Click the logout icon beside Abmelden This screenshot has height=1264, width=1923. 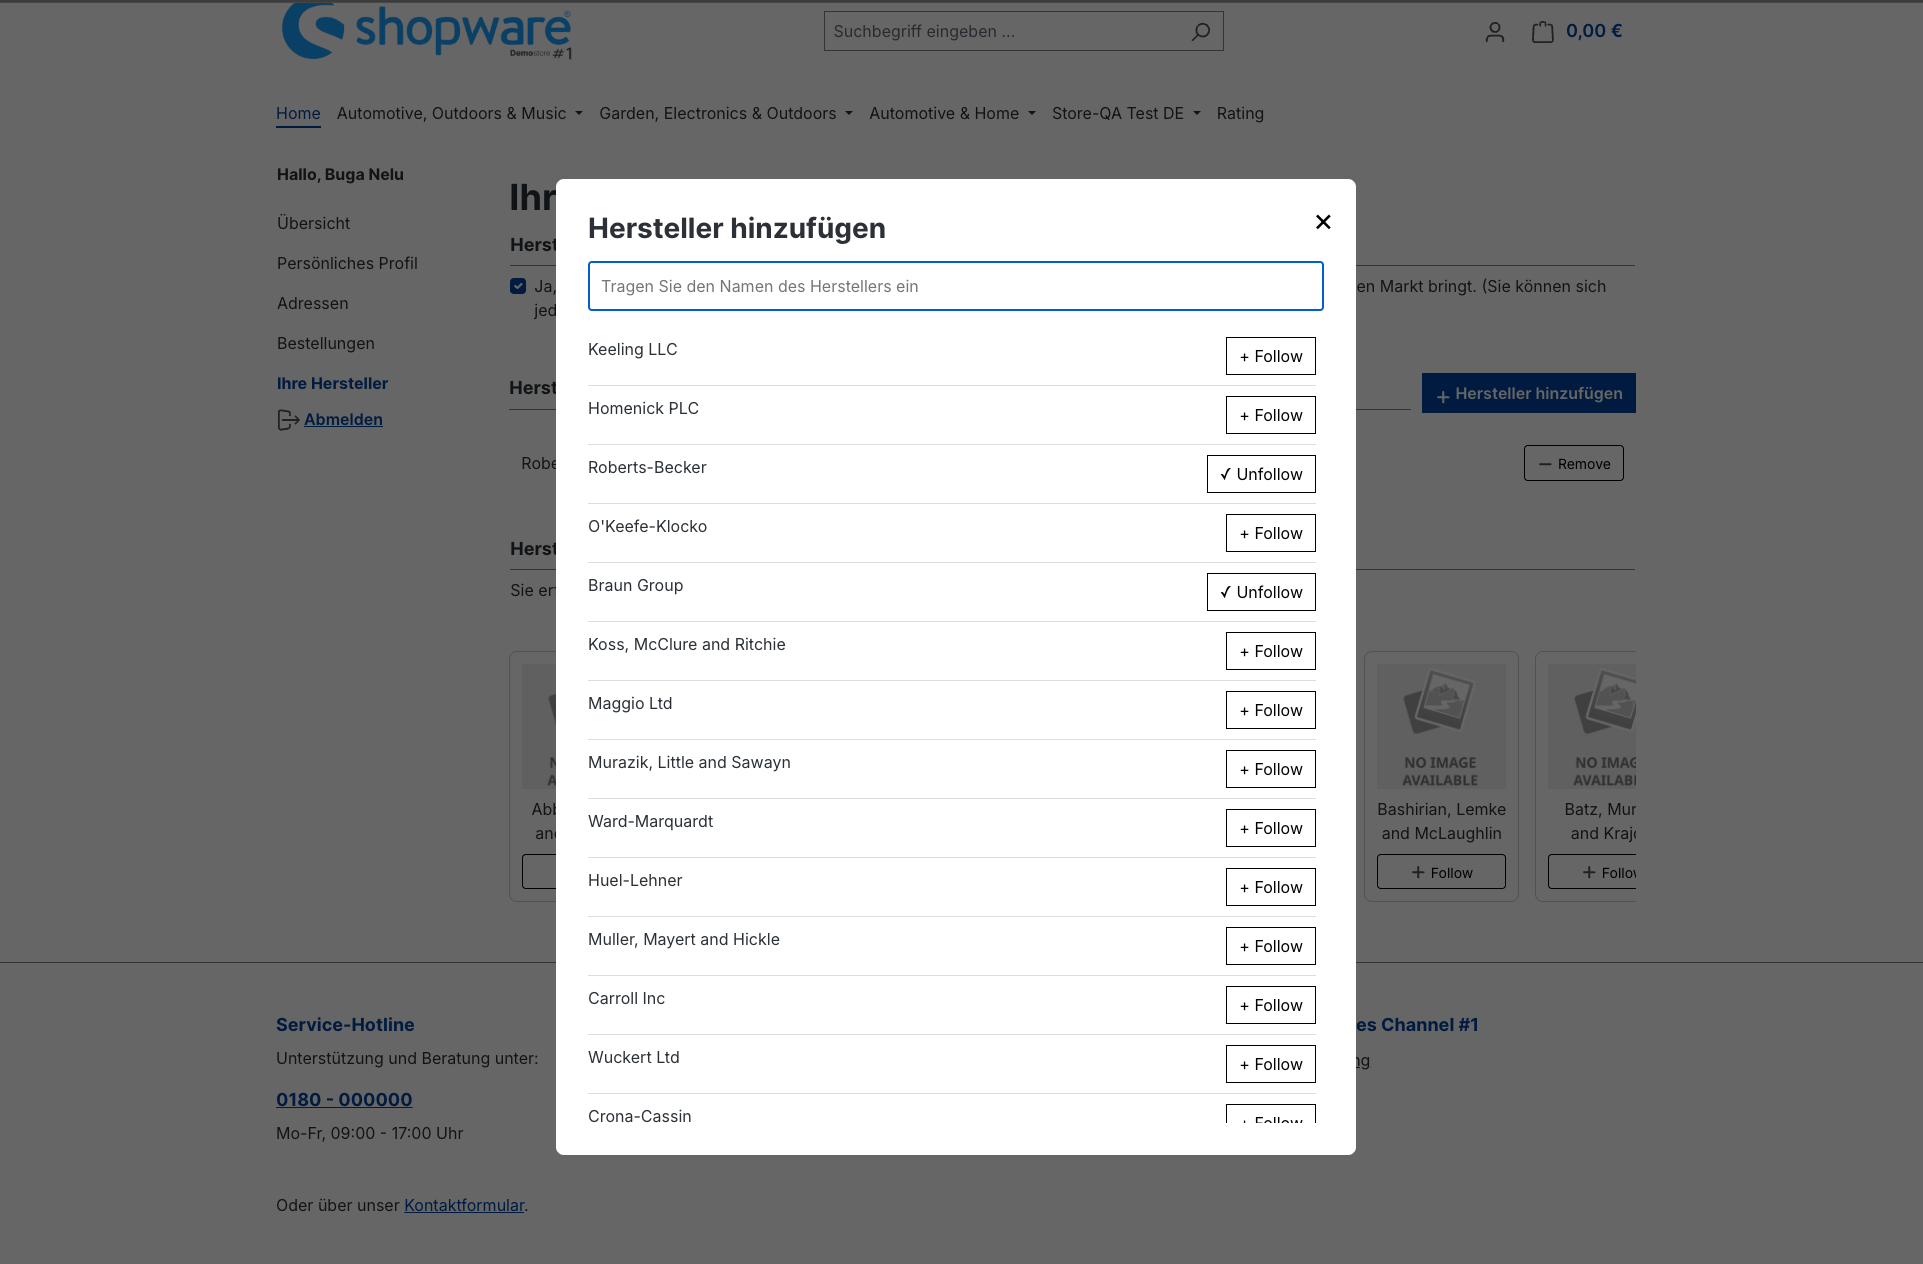pyautogui.click(x=287, y=420)
